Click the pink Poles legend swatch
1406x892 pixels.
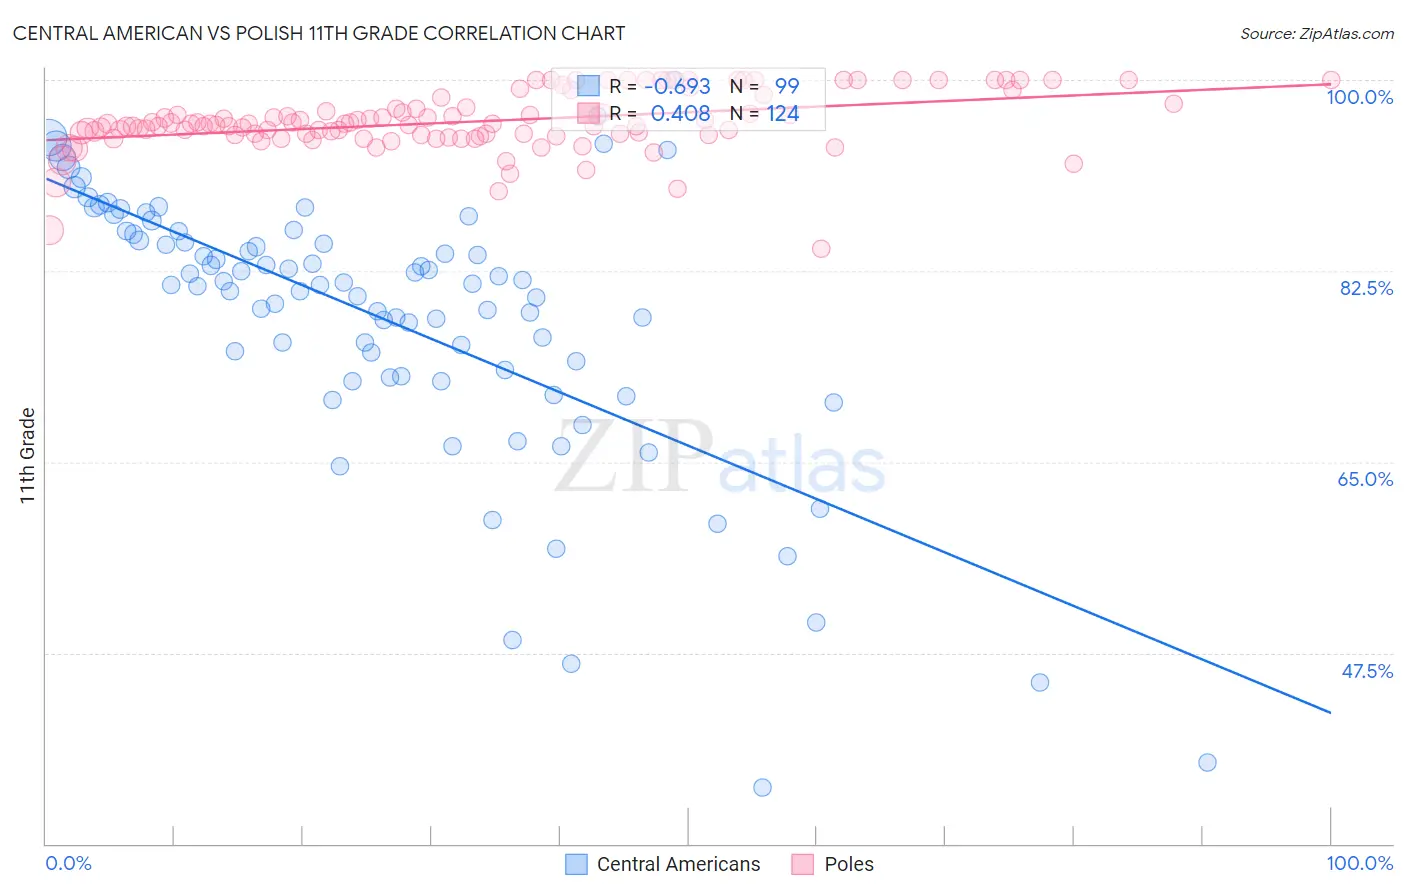point(802,864)
